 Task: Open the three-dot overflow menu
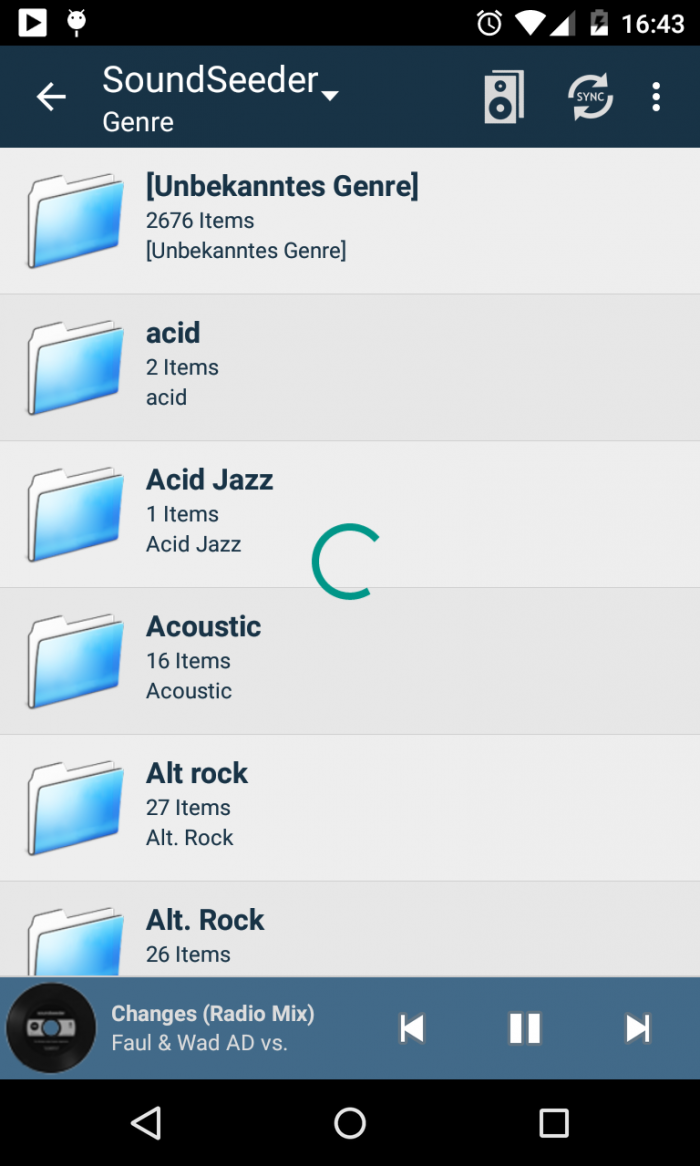656,96
